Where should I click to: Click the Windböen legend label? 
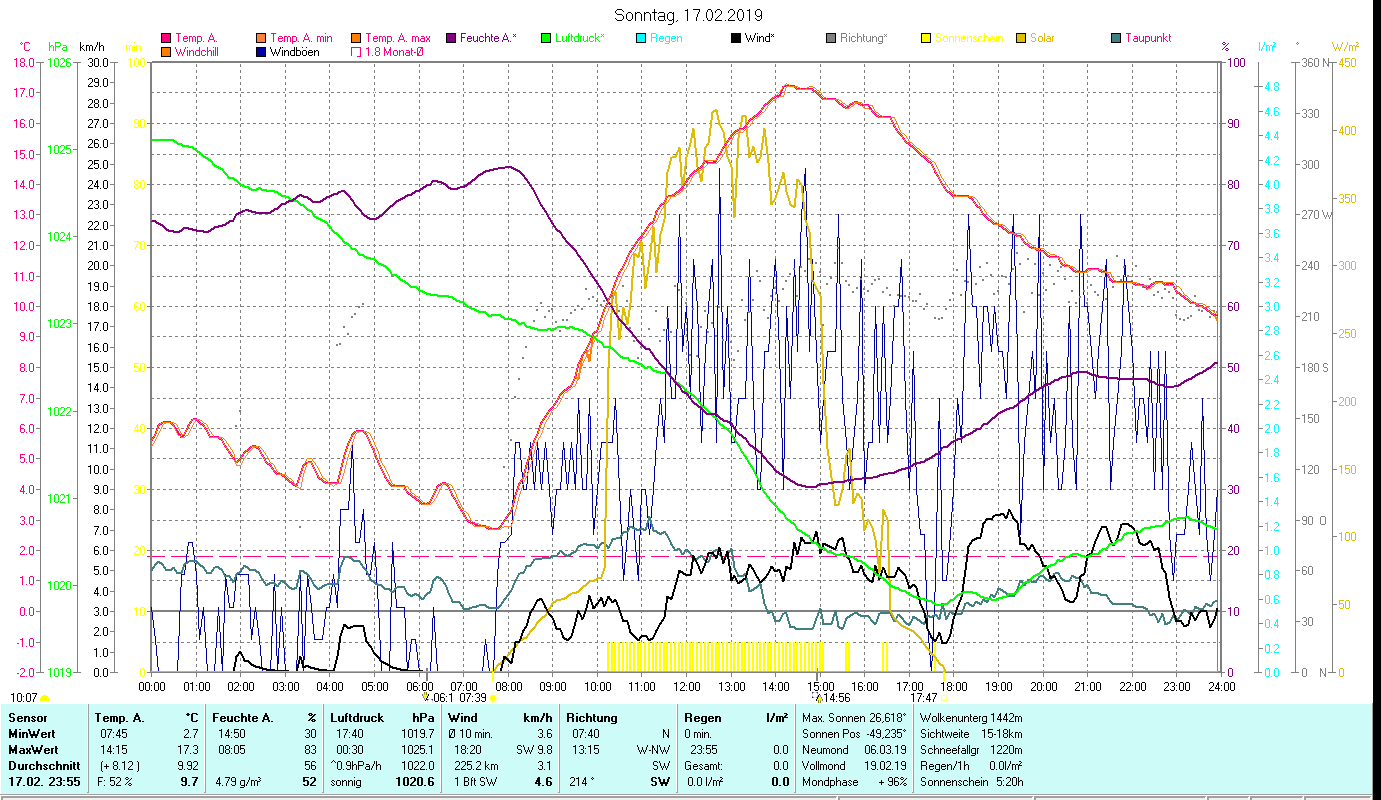295,52
